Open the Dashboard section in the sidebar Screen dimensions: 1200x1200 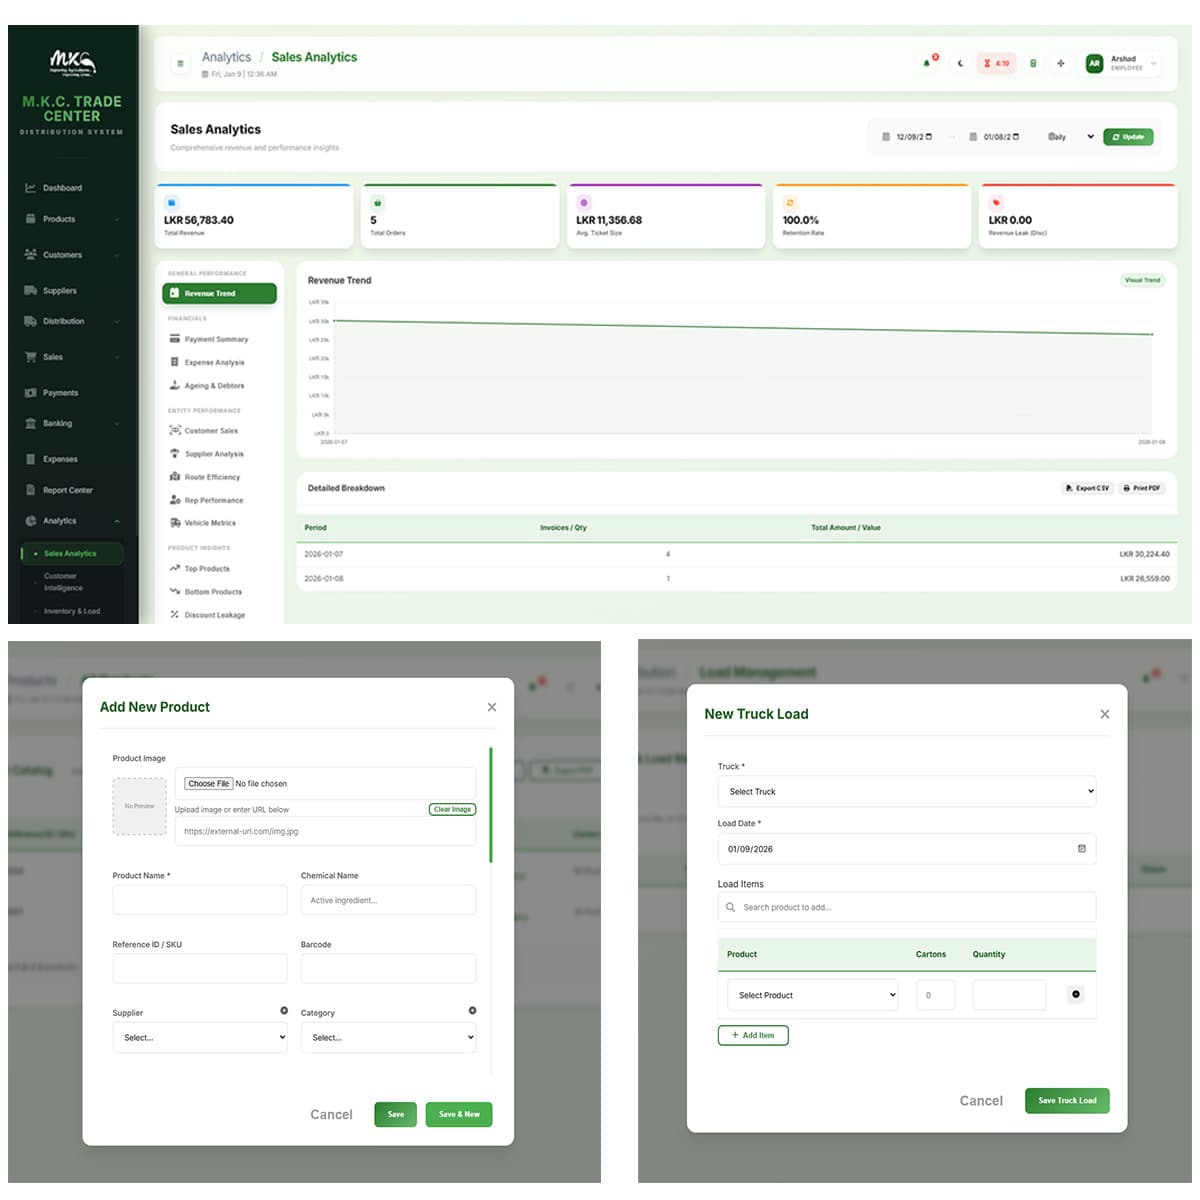(x=62, y=187)
